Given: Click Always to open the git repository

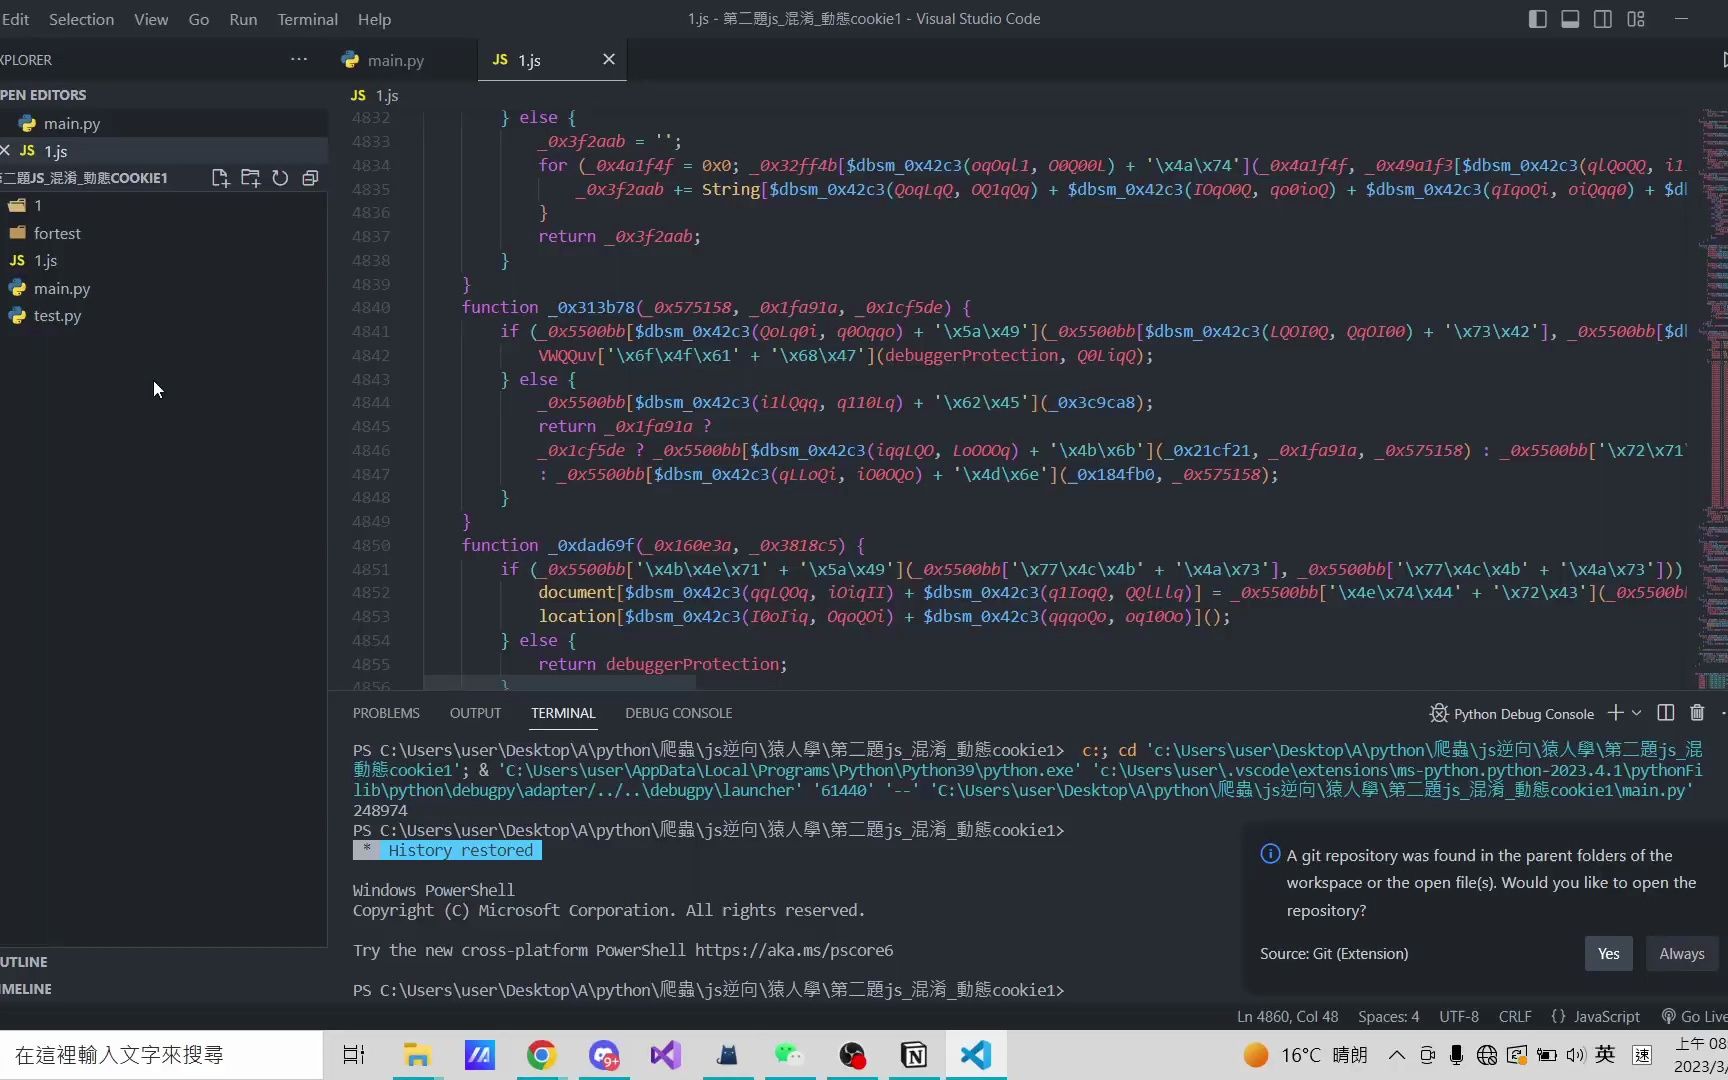Looking at the screenshot, I should tap(1682, 953).
